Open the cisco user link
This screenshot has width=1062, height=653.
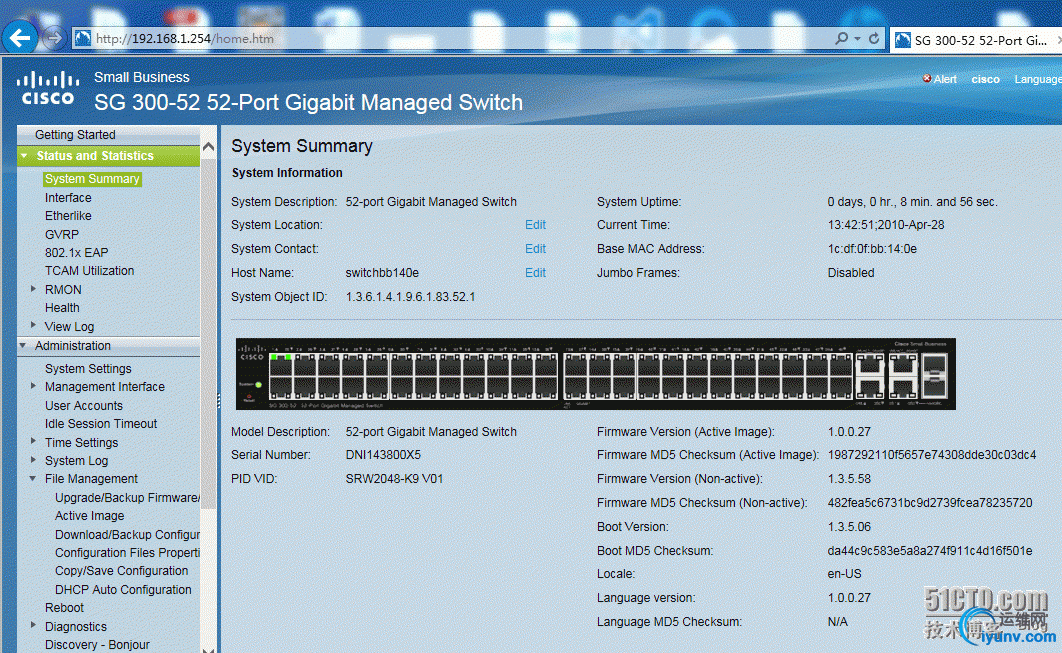click(x=985, y=79)
